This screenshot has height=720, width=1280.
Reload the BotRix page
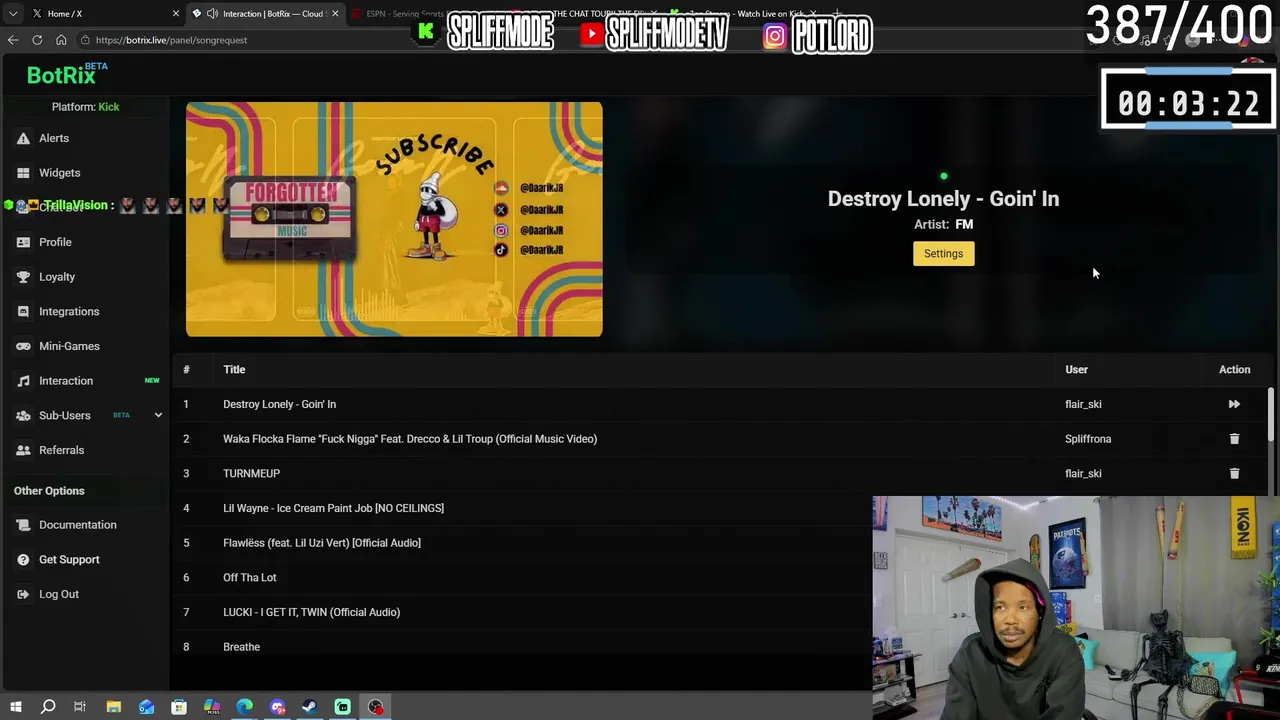pyautogui.click(x=37, y=40)
